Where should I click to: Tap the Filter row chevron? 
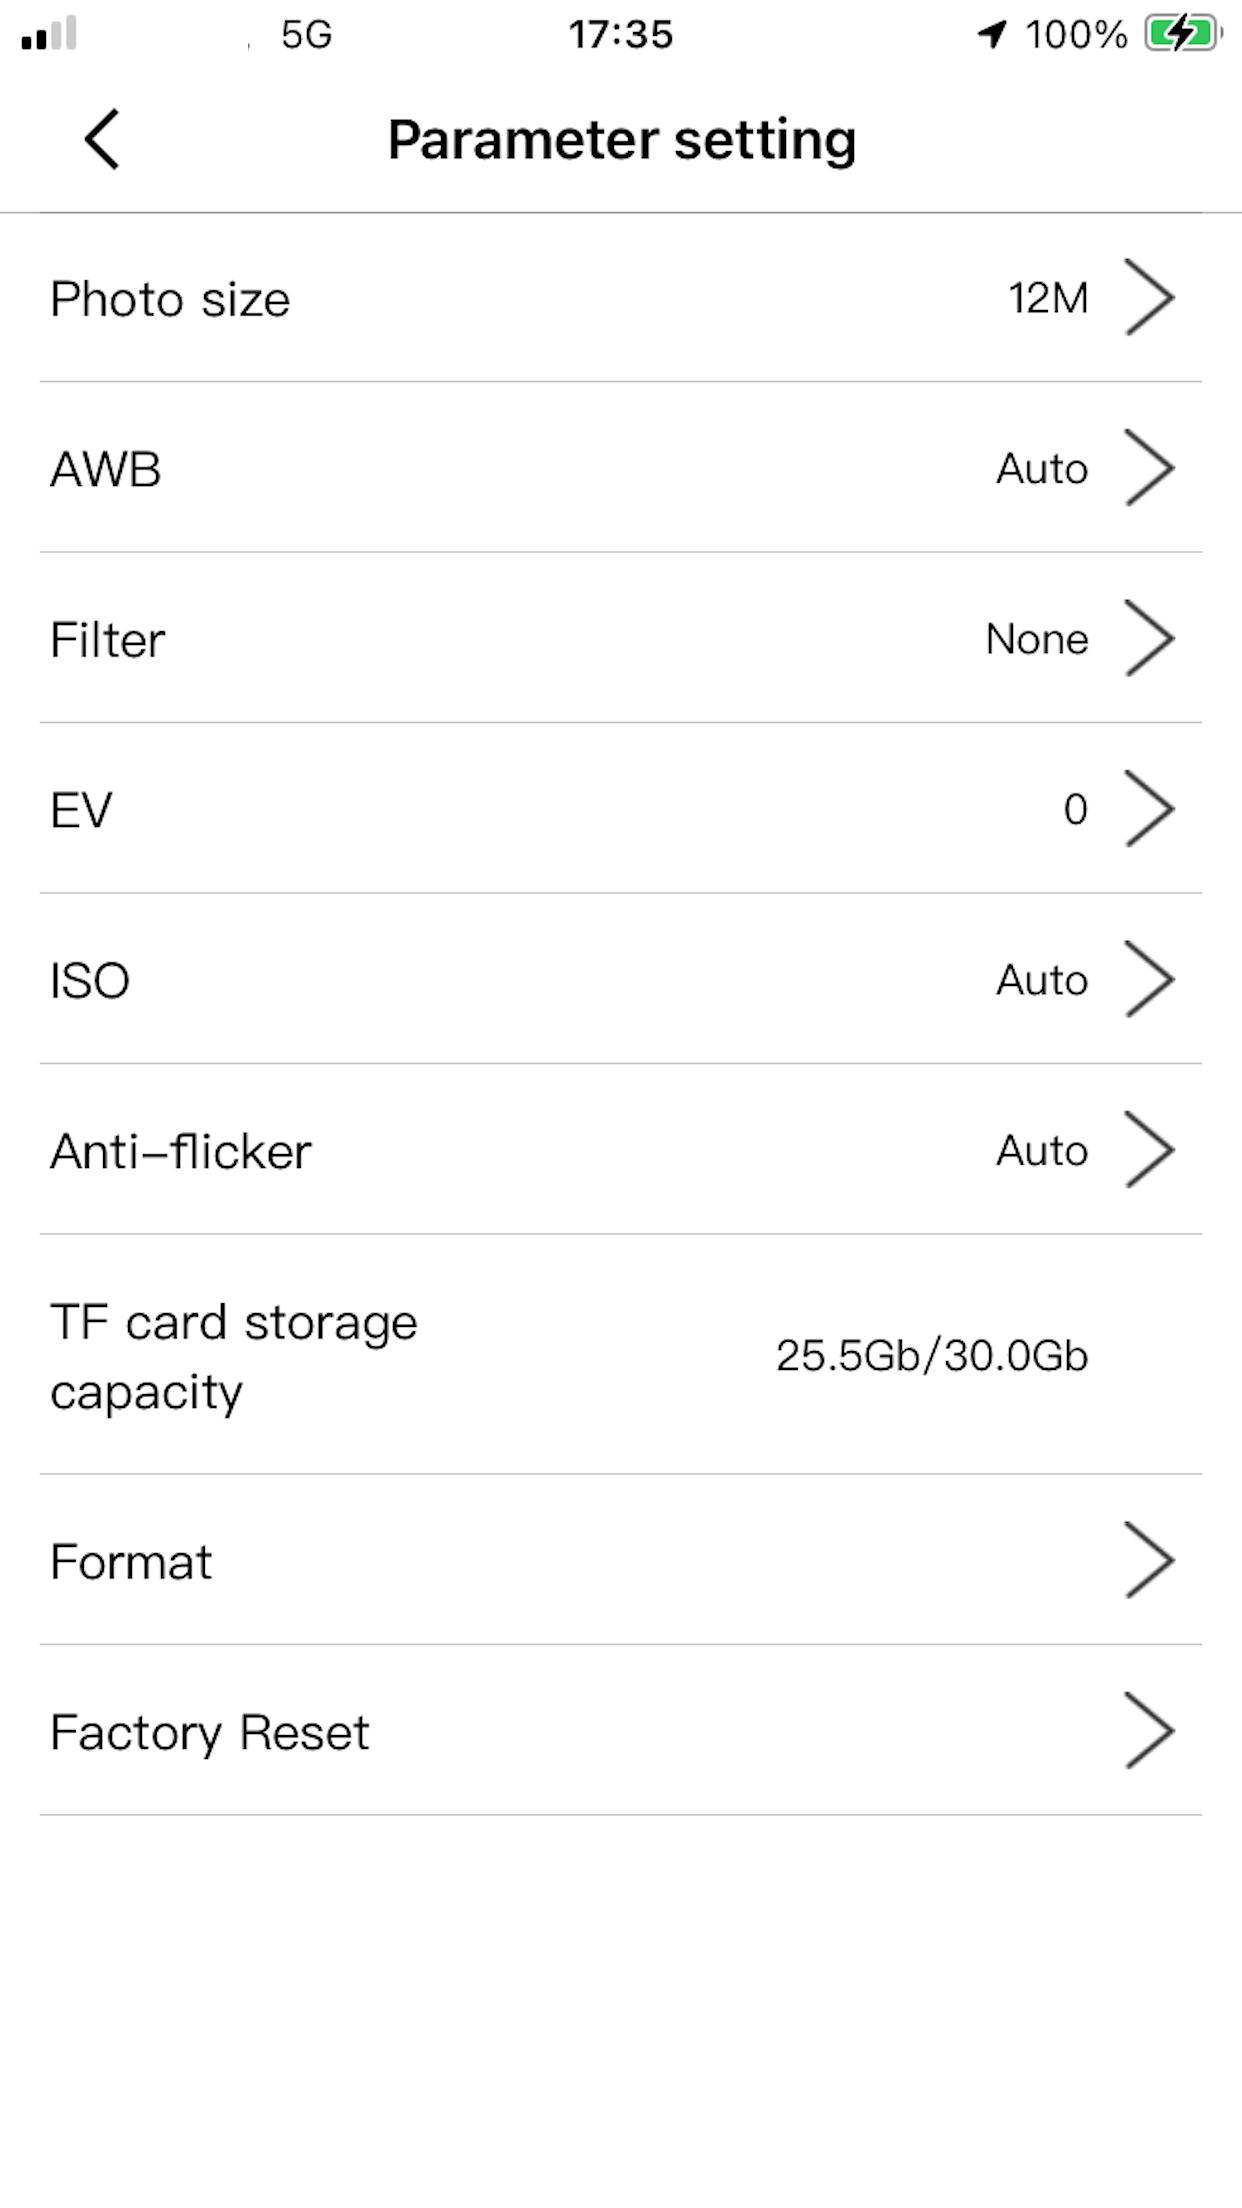(x=1149, y=638)
